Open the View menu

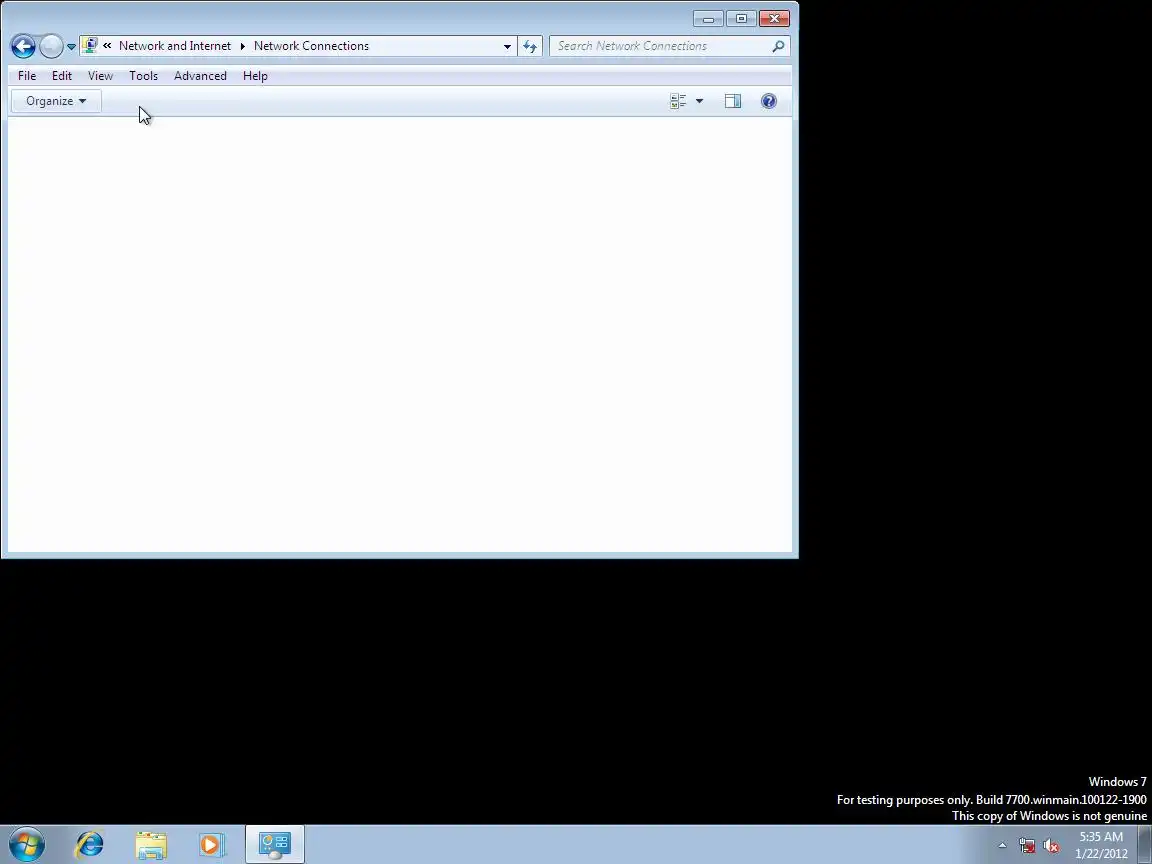click(101, 76)
